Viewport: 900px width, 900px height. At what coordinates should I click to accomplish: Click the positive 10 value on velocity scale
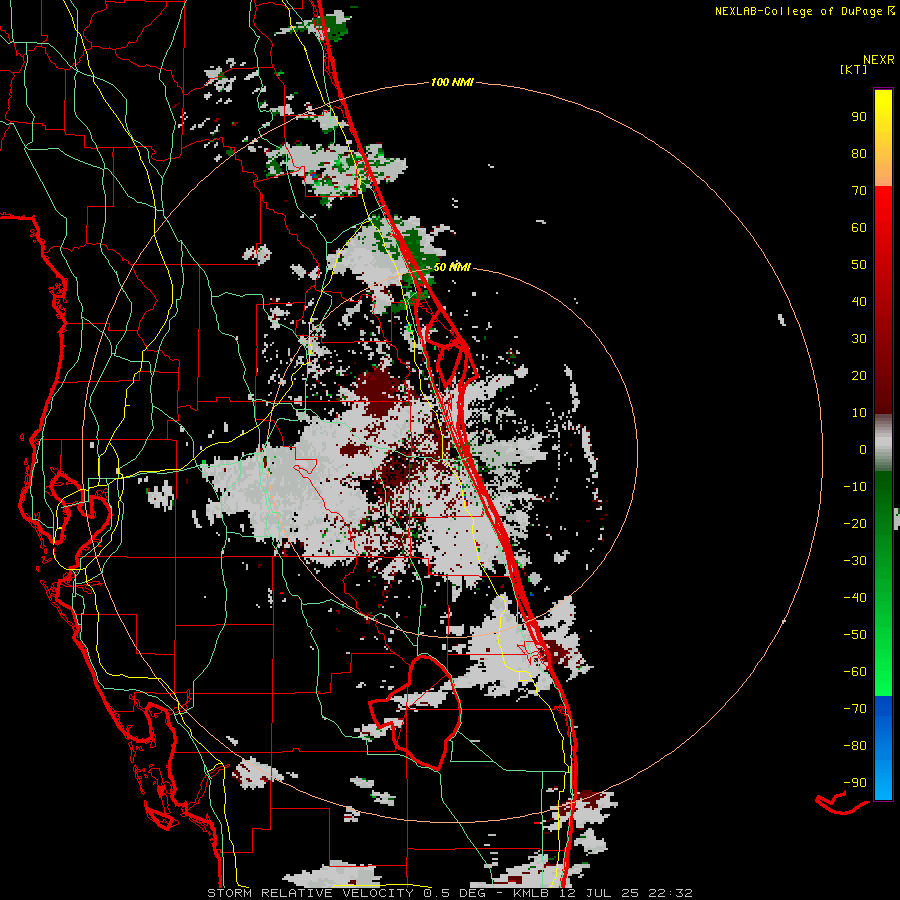[859, 413]
